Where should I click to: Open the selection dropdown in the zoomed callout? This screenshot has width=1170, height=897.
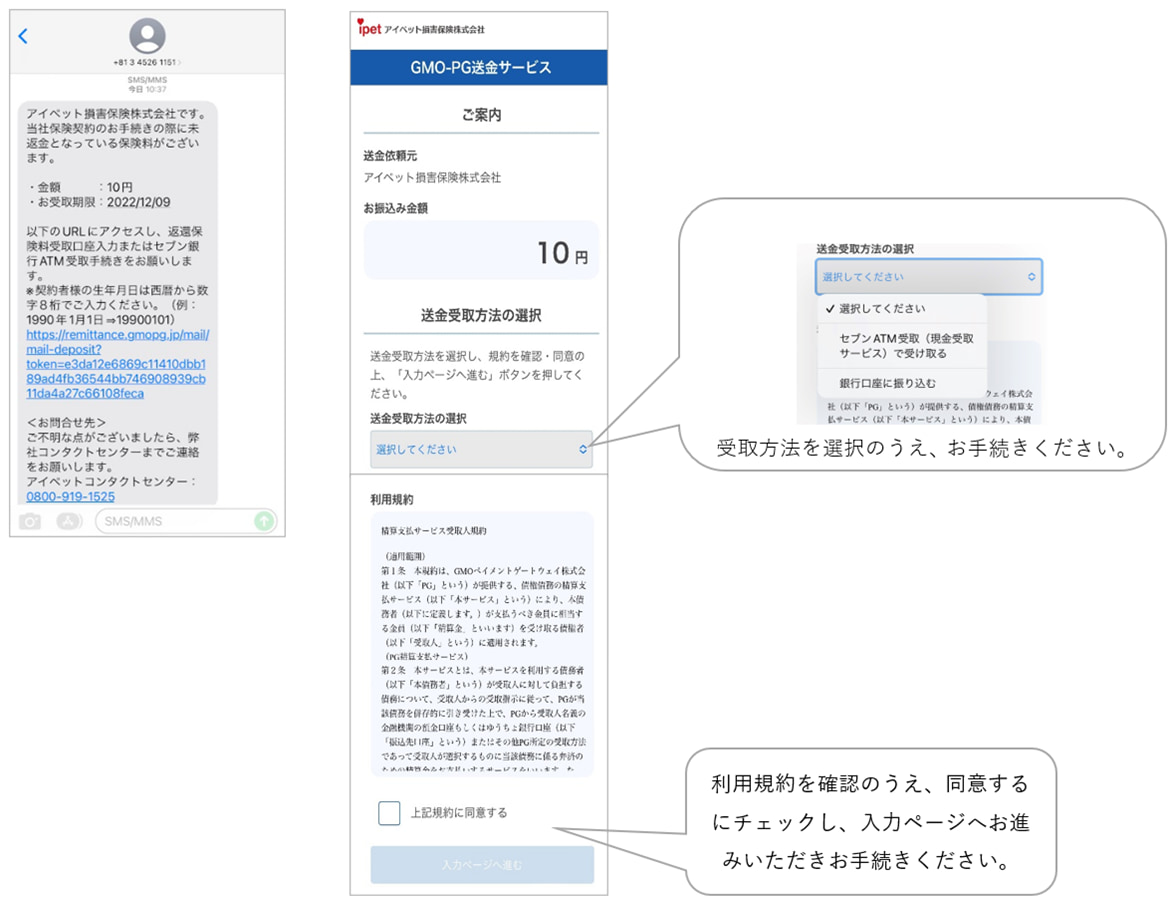[928, 276]
